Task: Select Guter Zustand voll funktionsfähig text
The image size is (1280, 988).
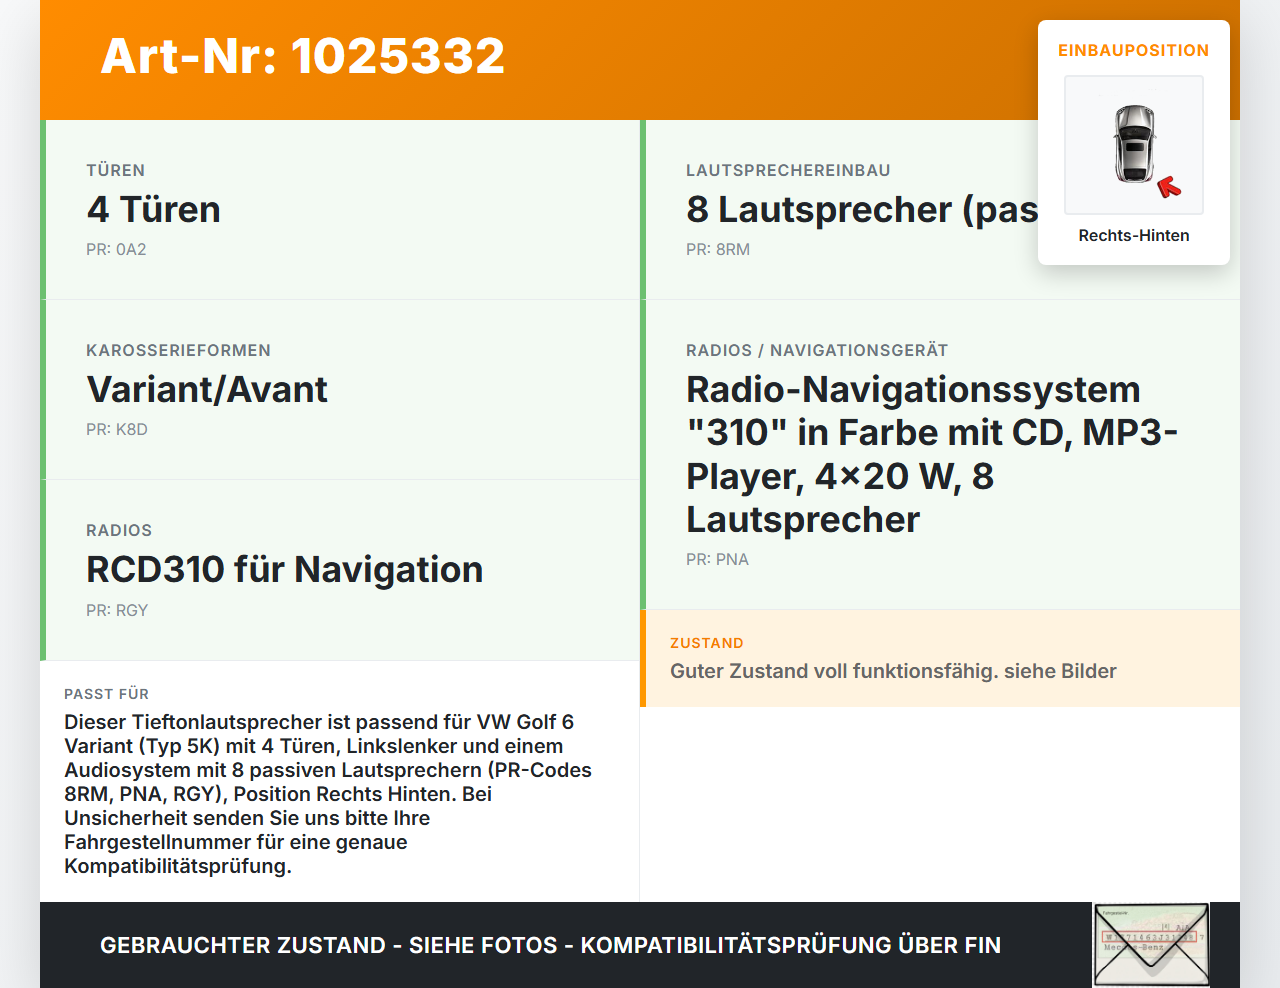Action: pyautogui.click(x=893, y=671)
